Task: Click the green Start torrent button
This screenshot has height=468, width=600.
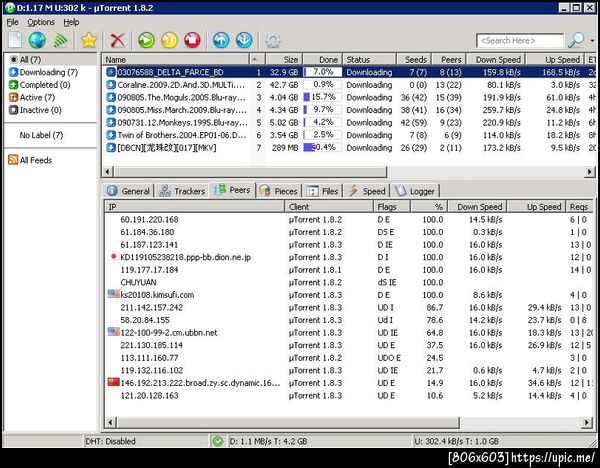Action: click(x=146, y=40)
